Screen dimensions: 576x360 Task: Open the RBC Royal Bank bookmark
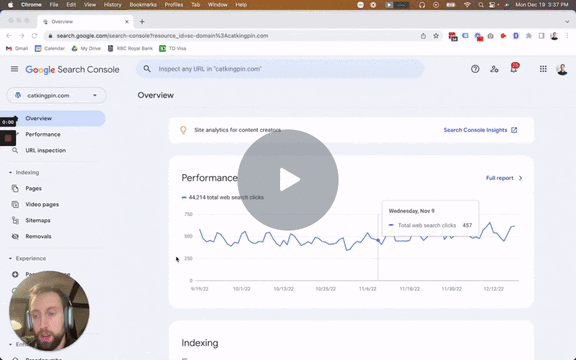[130, 48]
